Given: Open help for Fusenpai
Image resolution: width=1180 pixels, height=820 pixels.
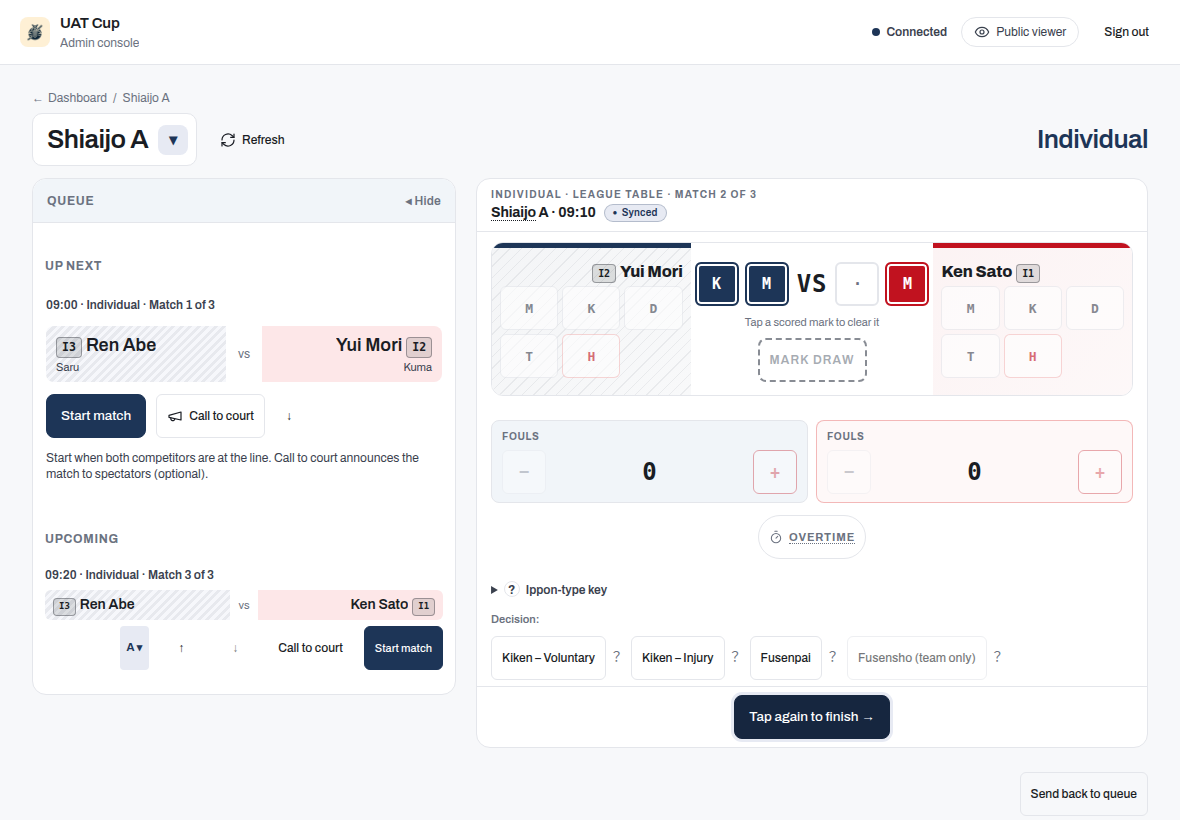Looking at the screenshot, I should [x=832, y=657].
